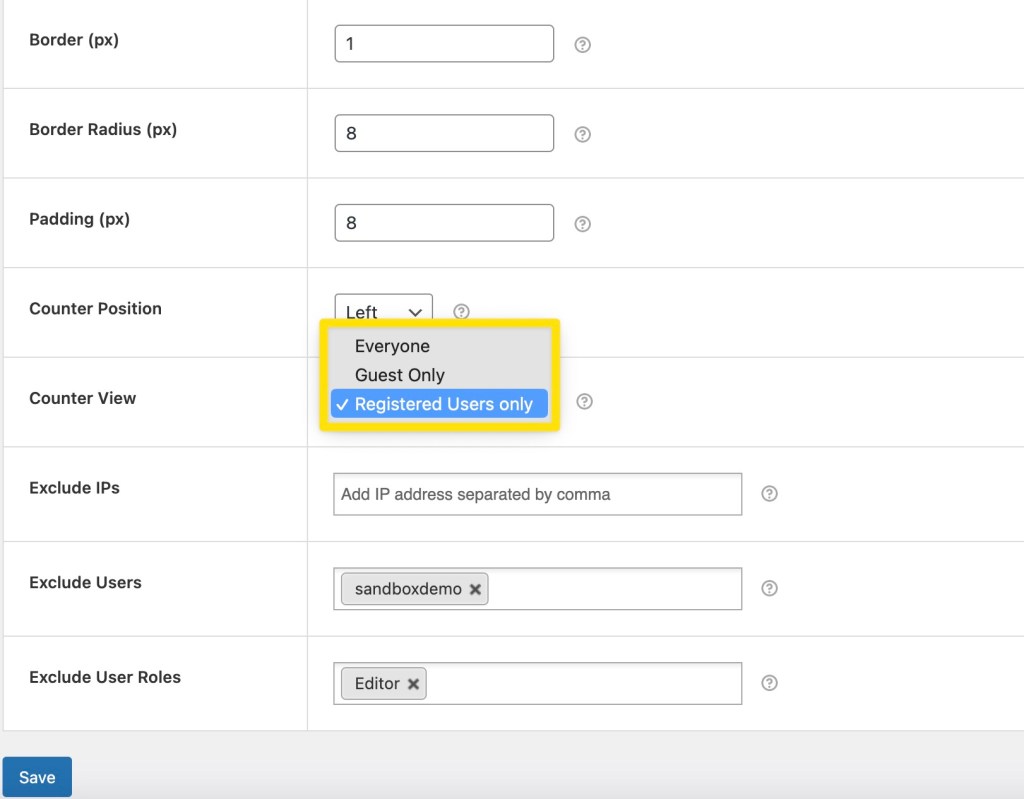Click the Border (px) label

(x=74, y=40)
